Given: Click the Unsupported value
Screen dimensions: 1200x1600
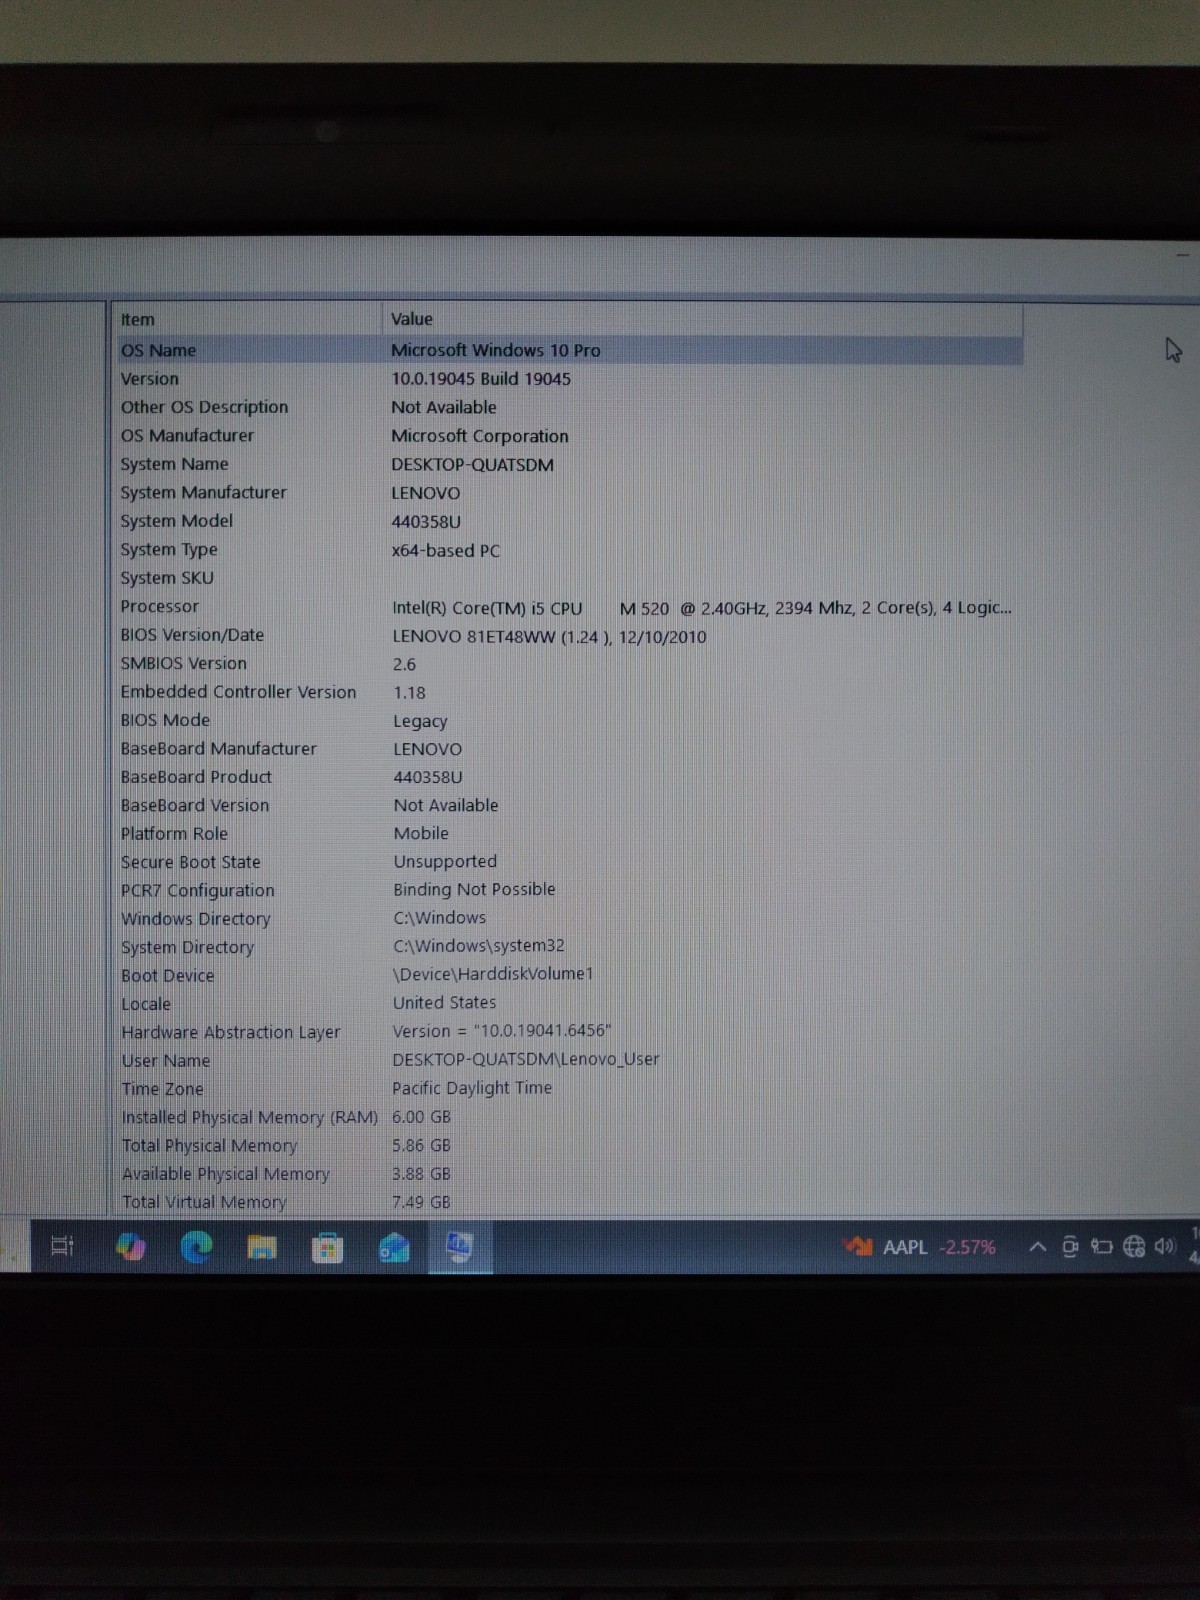Looking at the screenshot, I should pos(445,861).
